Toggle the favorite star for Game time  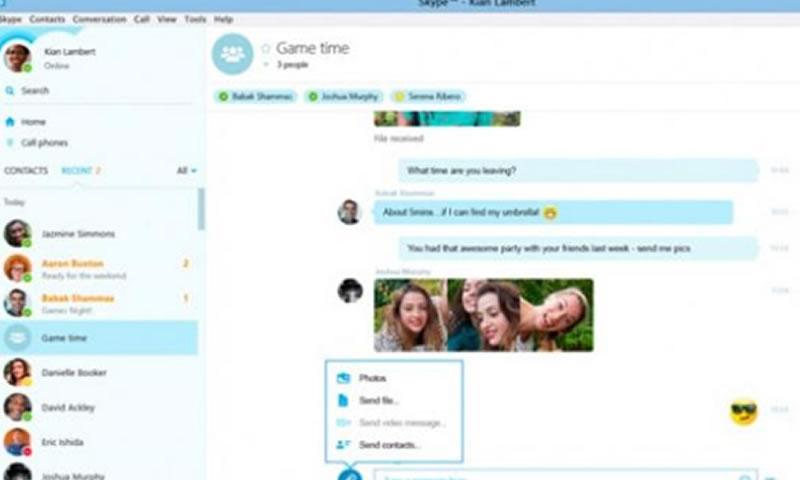[x=266, y=48]
